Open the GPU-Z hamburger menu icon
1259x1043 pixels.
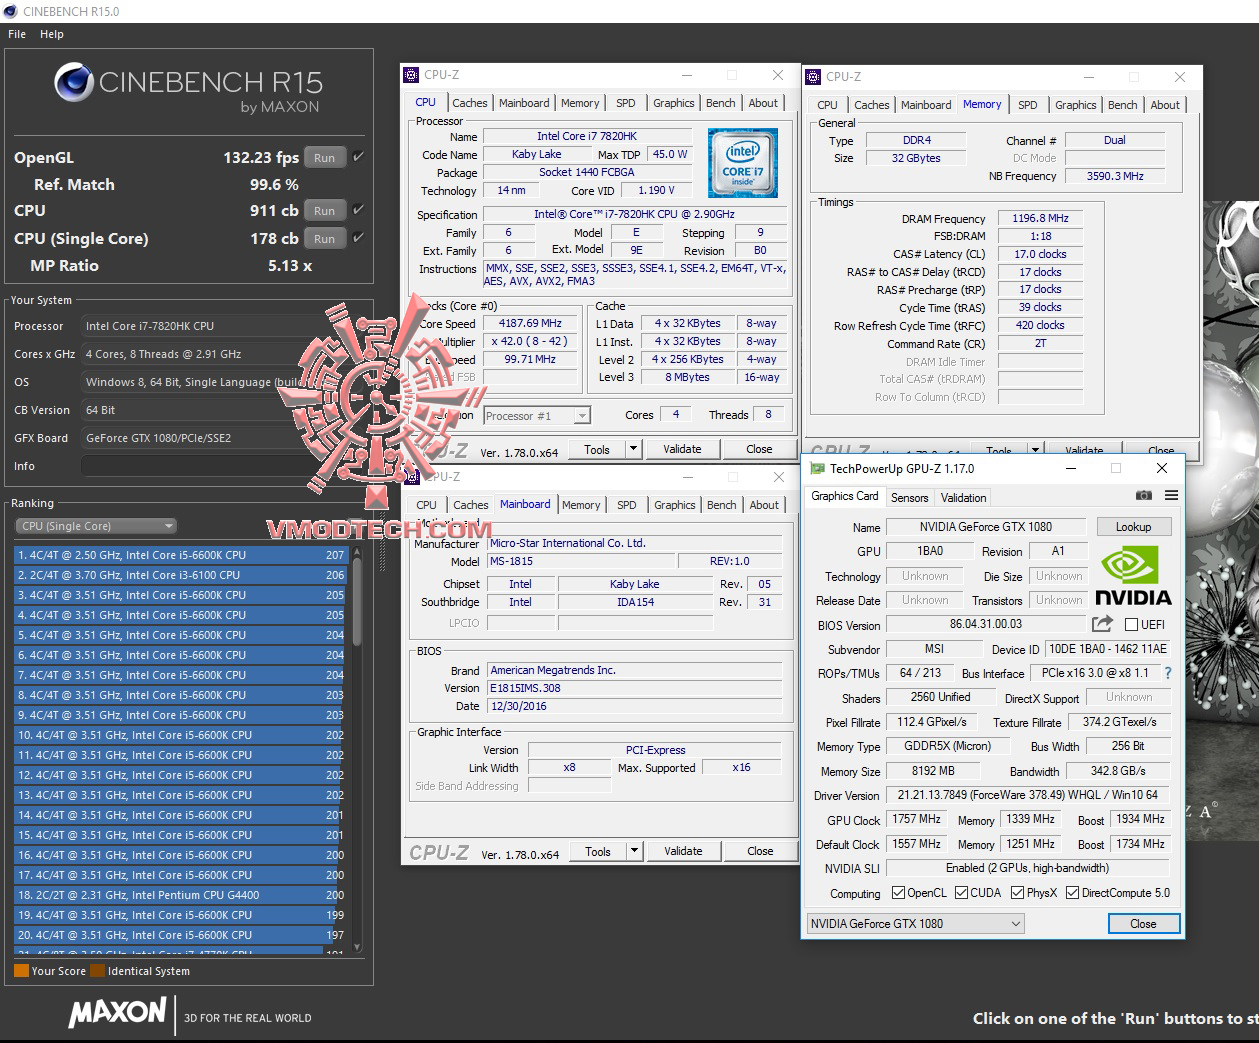tap(1171, 496)
